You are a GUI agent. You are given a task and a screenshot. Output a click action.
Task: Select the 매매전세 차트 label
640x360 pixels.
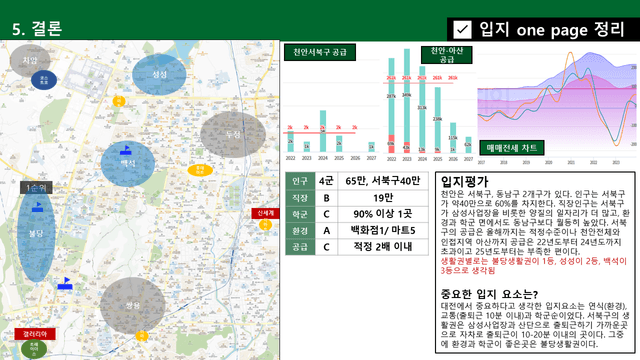click(512, 148)
